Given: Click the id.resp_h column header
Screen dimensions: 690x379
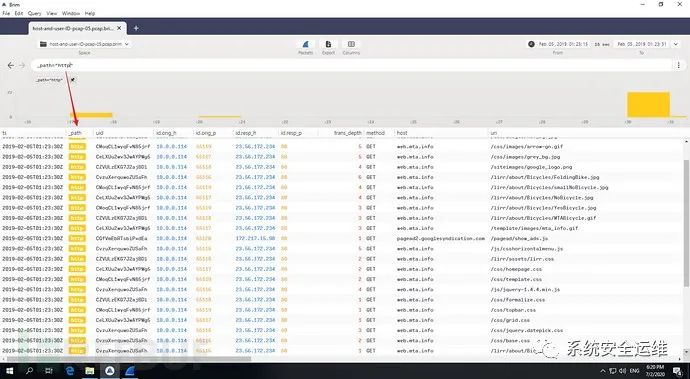Looking at the screenshot, I should (x=246, y=132).
